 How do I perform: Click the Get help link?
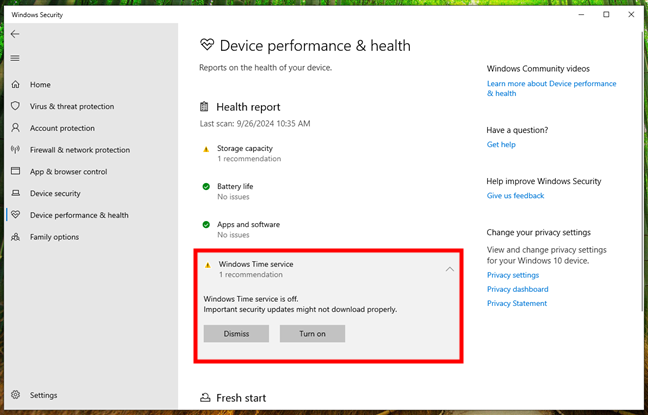(501, 144)
